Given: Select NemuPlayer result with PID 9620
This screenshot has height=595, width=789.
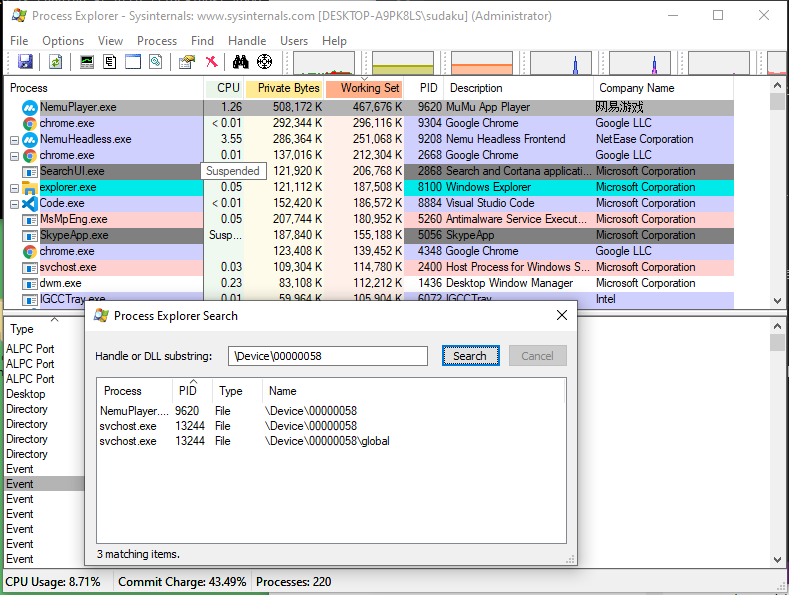Looking at the screenshot, I should [x=331, y=411].
